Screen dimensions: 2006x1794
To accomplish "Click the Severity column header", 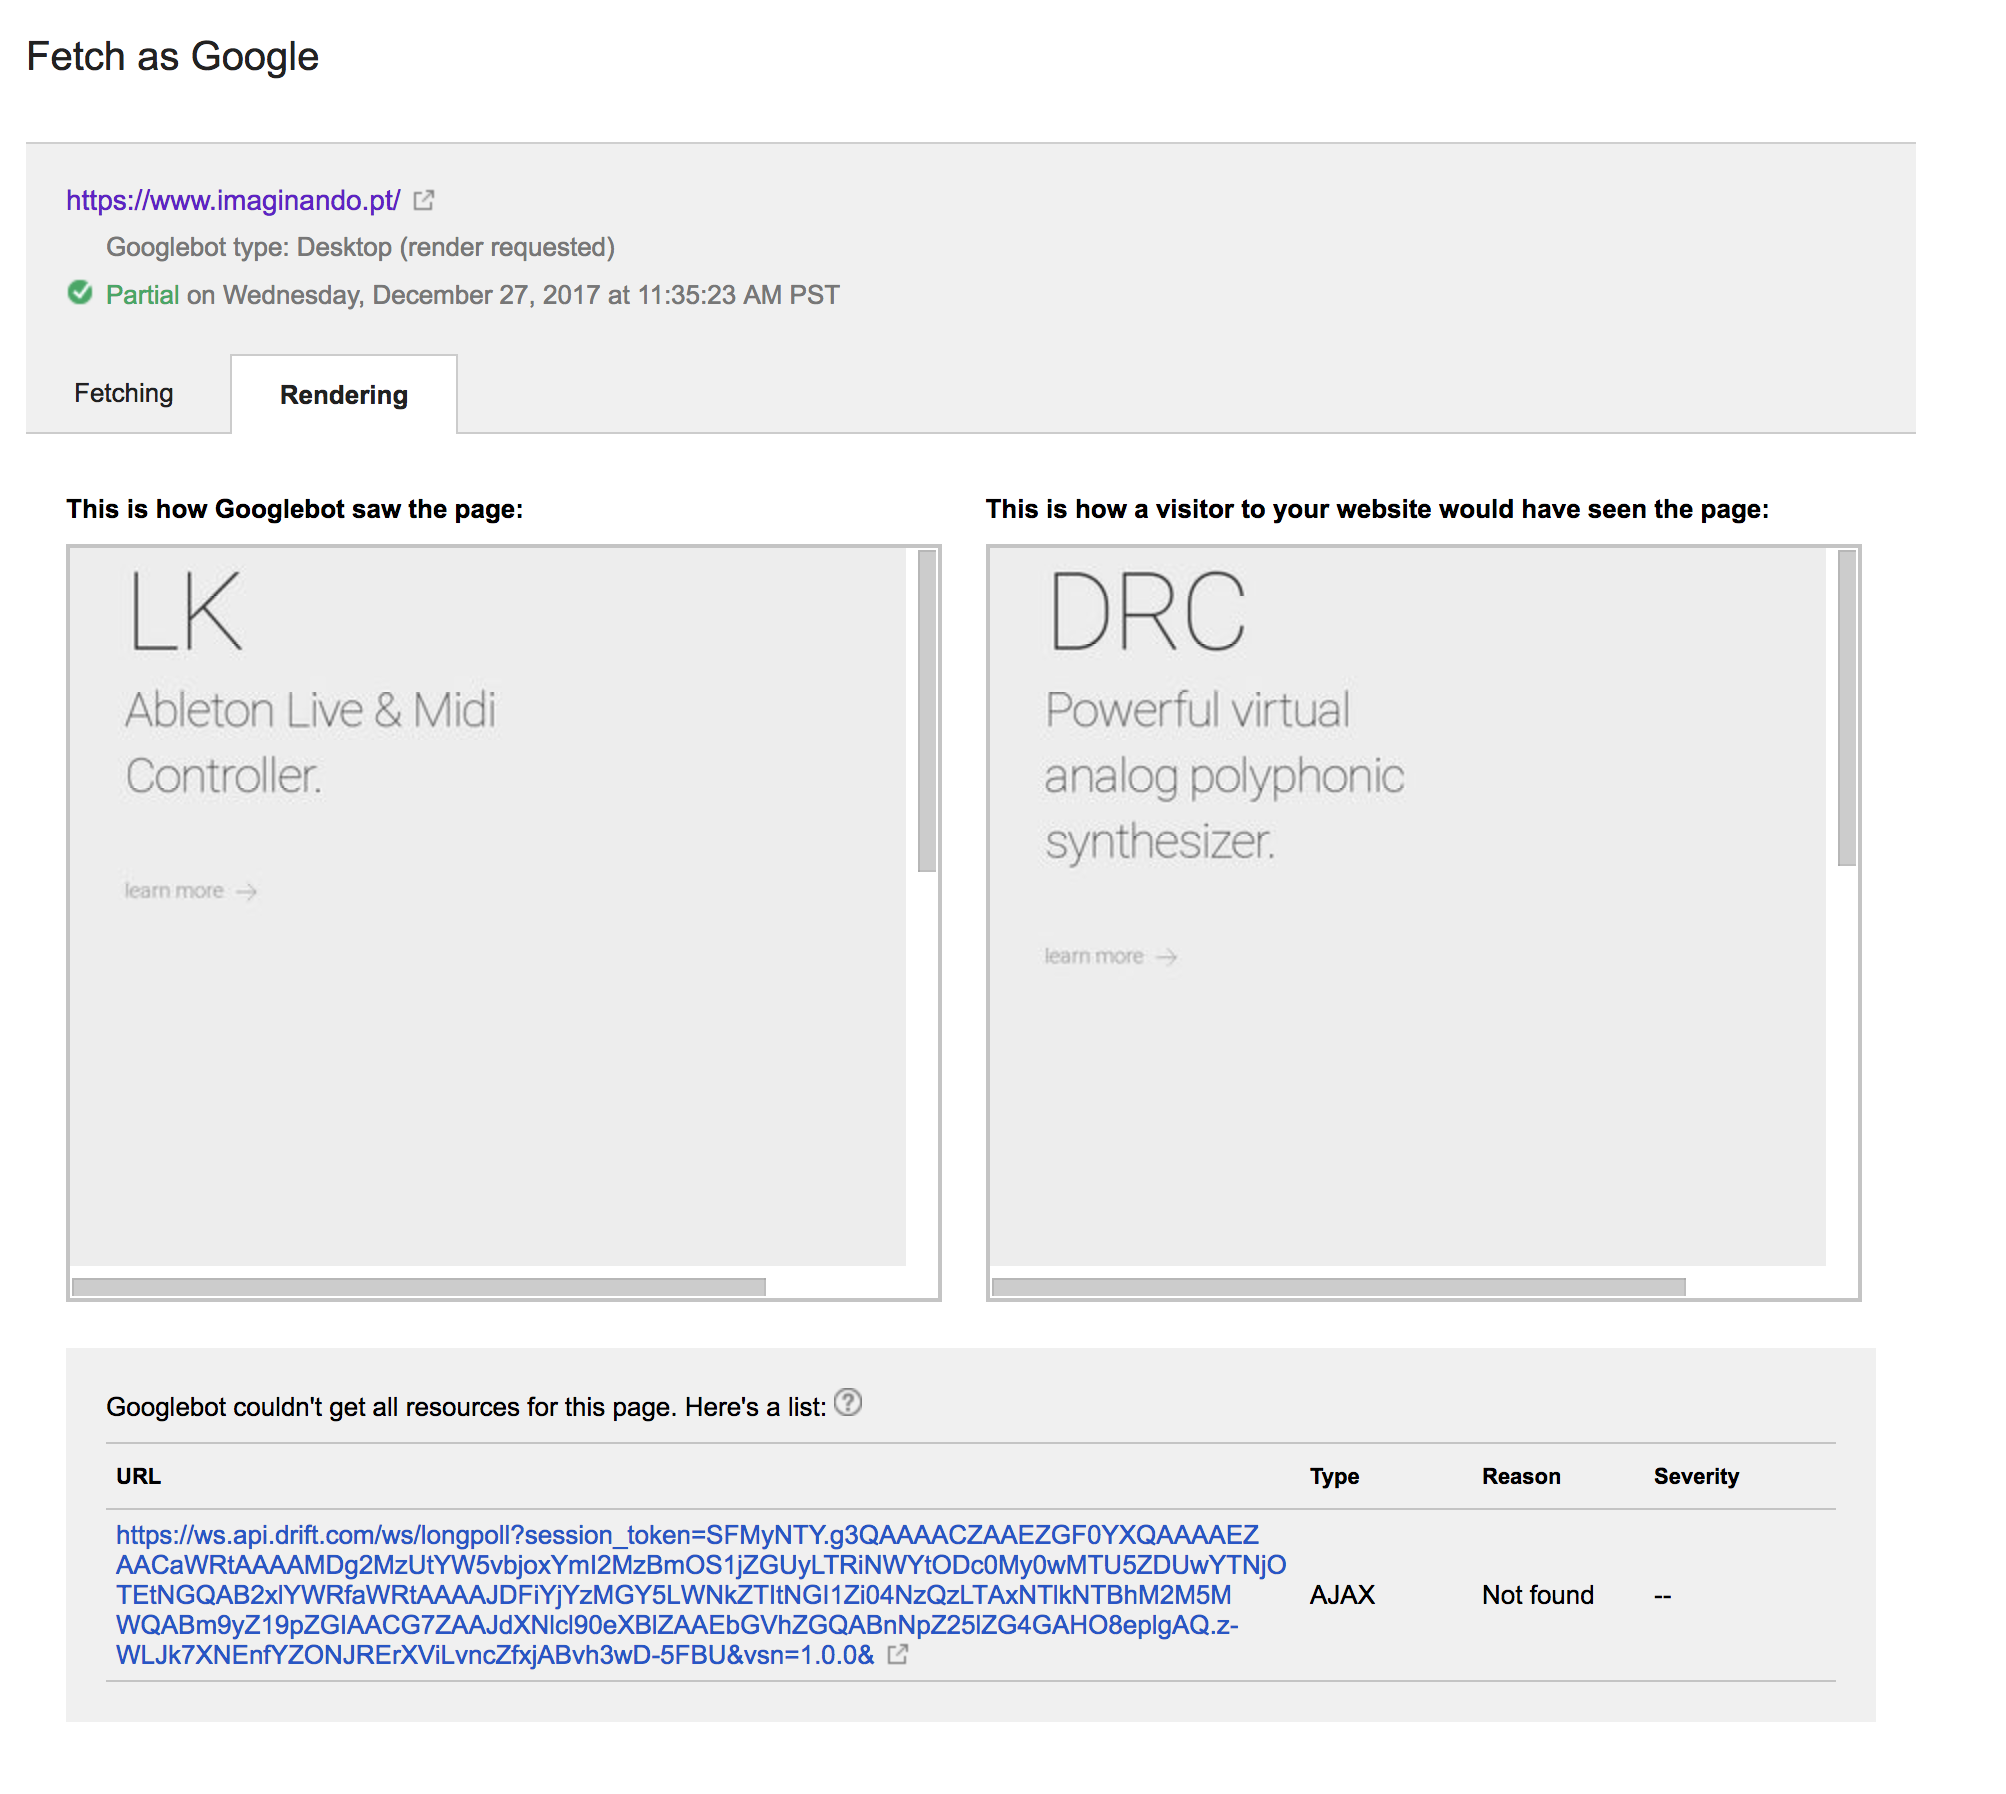I will tap(1696, 1477).
